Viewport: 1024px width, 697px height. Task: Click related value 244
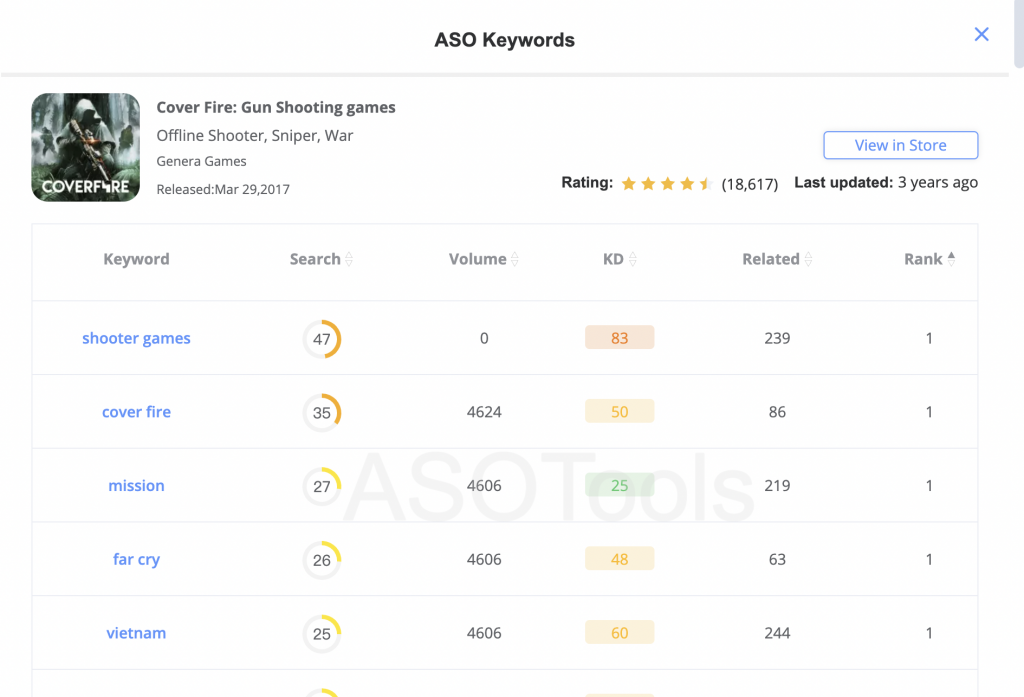coord(777,633)
